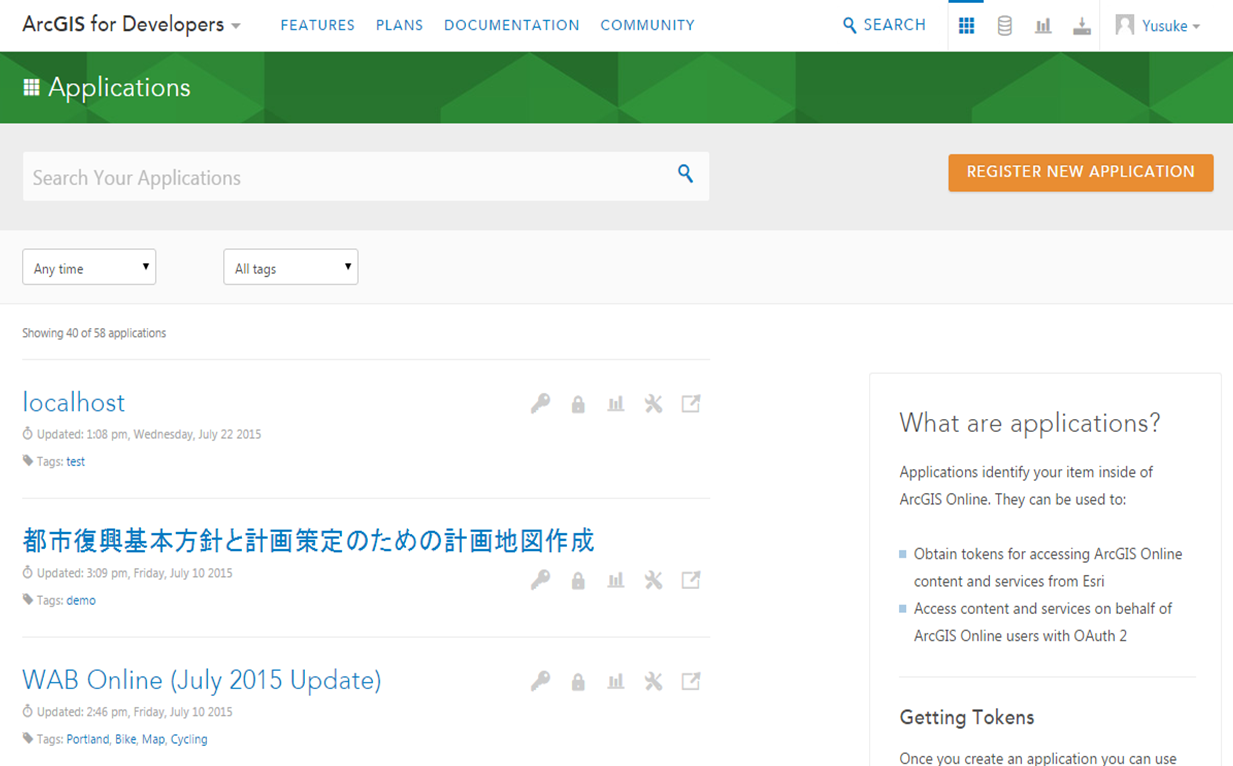Click wrench icon for WAB Online application

click(x=653, y=682)
